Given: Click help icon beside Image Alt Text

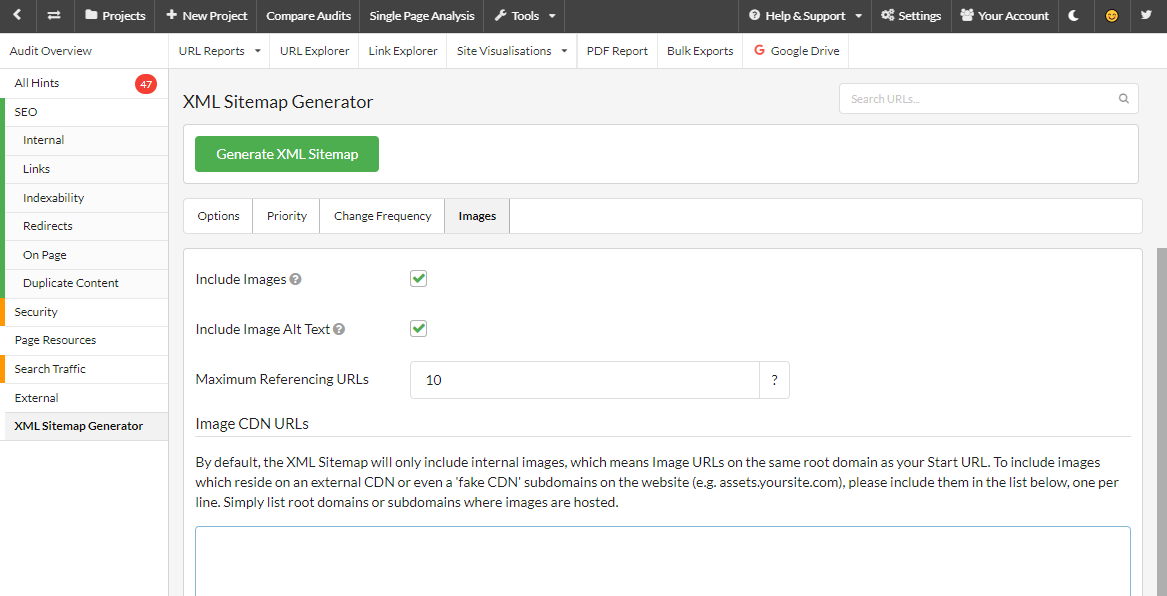Looking at the screenshot, I should tap(339, 329).
